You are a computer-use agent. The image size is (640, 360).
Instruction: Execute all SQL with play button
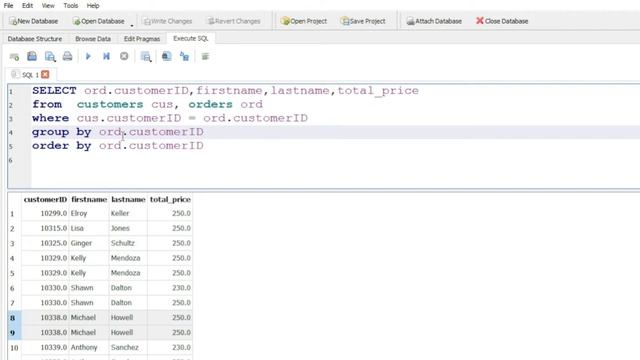[88, 56]
